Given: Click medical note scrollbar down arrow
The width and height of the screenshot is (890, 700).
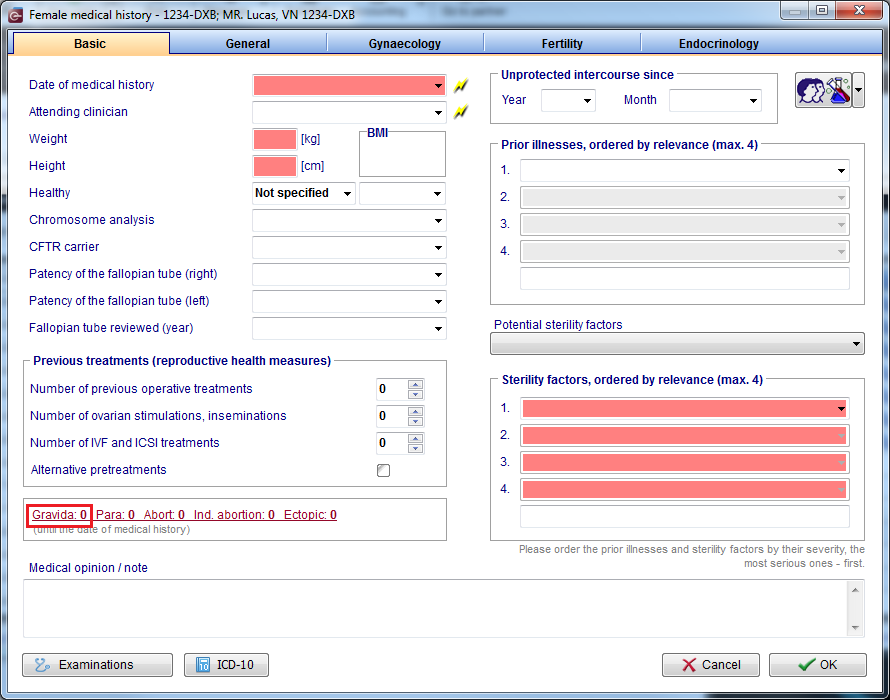Looking at the screenshot, I should click(855, 627).
